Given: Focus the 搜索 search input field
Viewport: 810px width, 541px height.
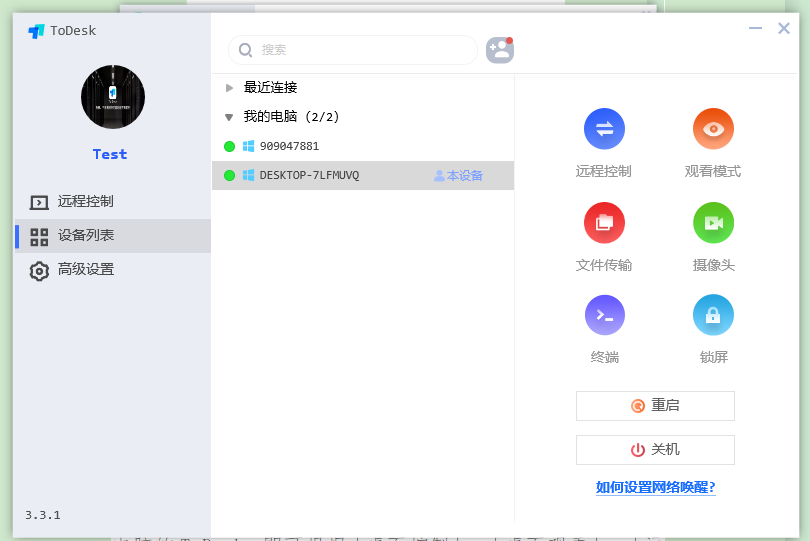Looking at the screenshot, I should coord(353,50).
